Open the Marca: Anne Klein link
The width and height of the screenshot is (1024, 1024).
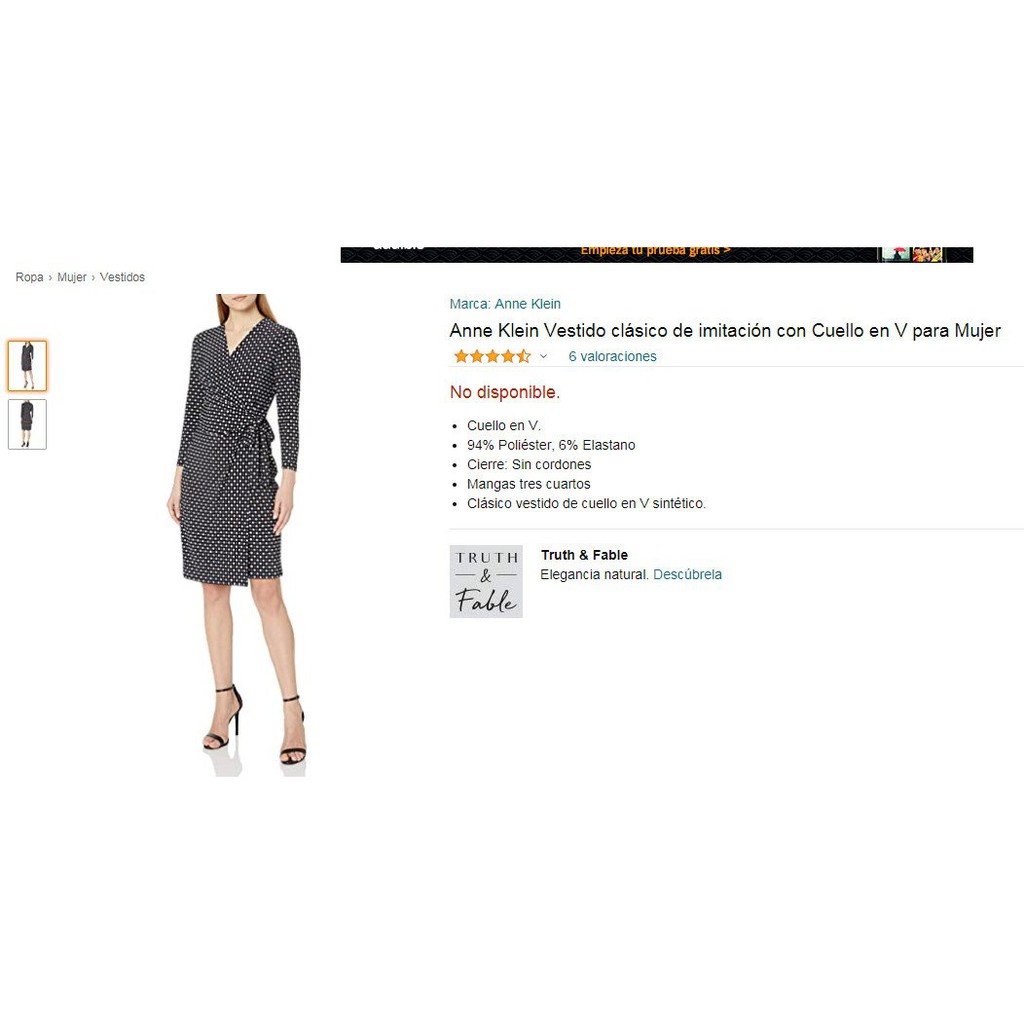(505, 304)
